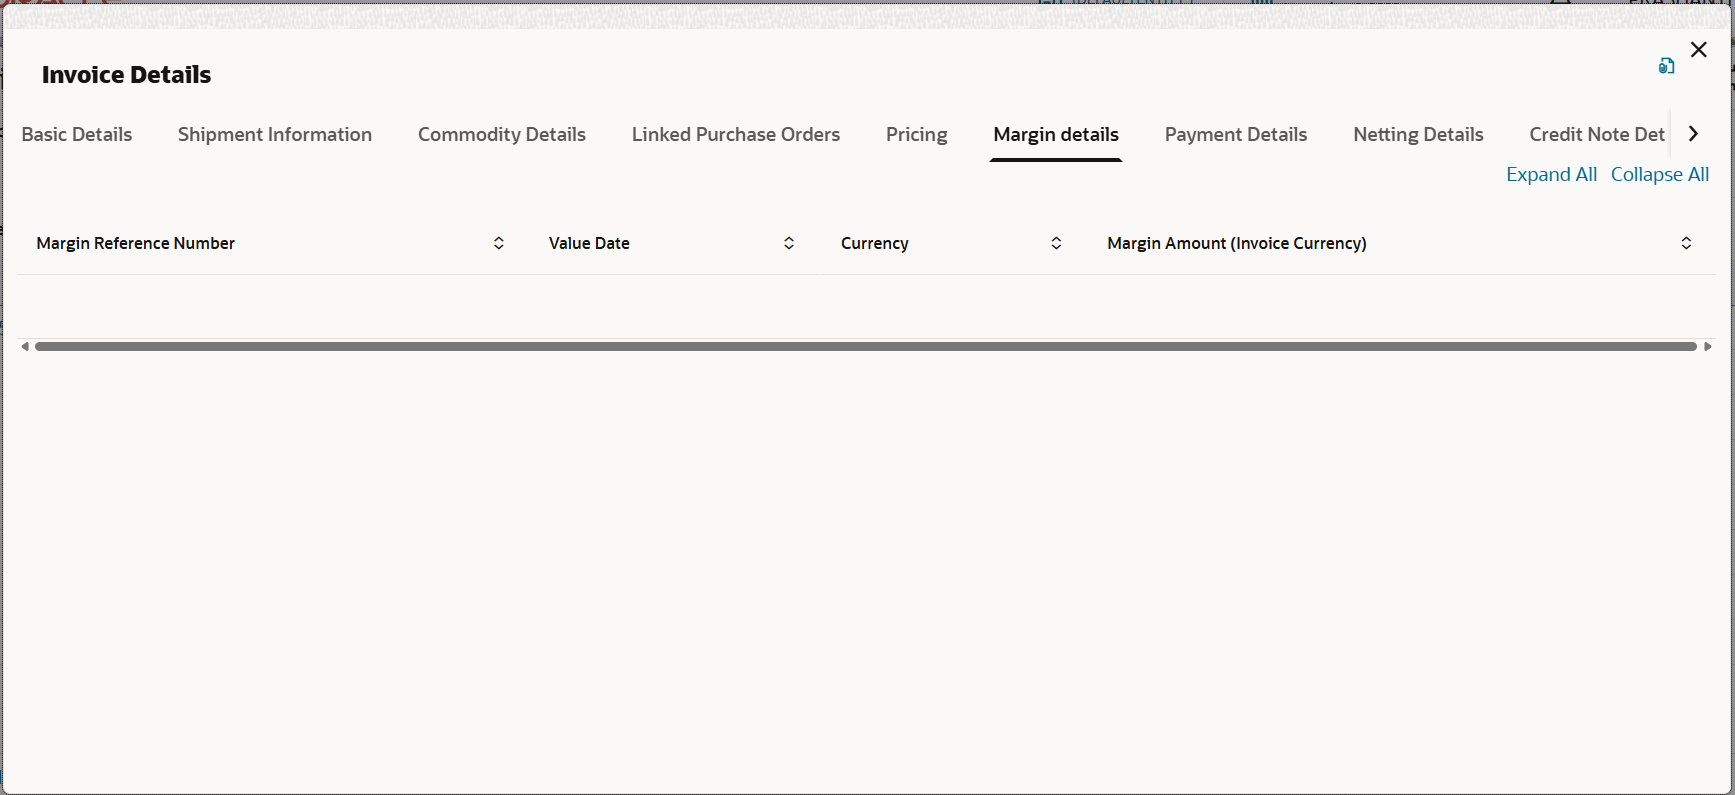The width and height of the screenshot is (1735, 795).
Task: Switch to Netting Details tab
Action: point(1418,134)
